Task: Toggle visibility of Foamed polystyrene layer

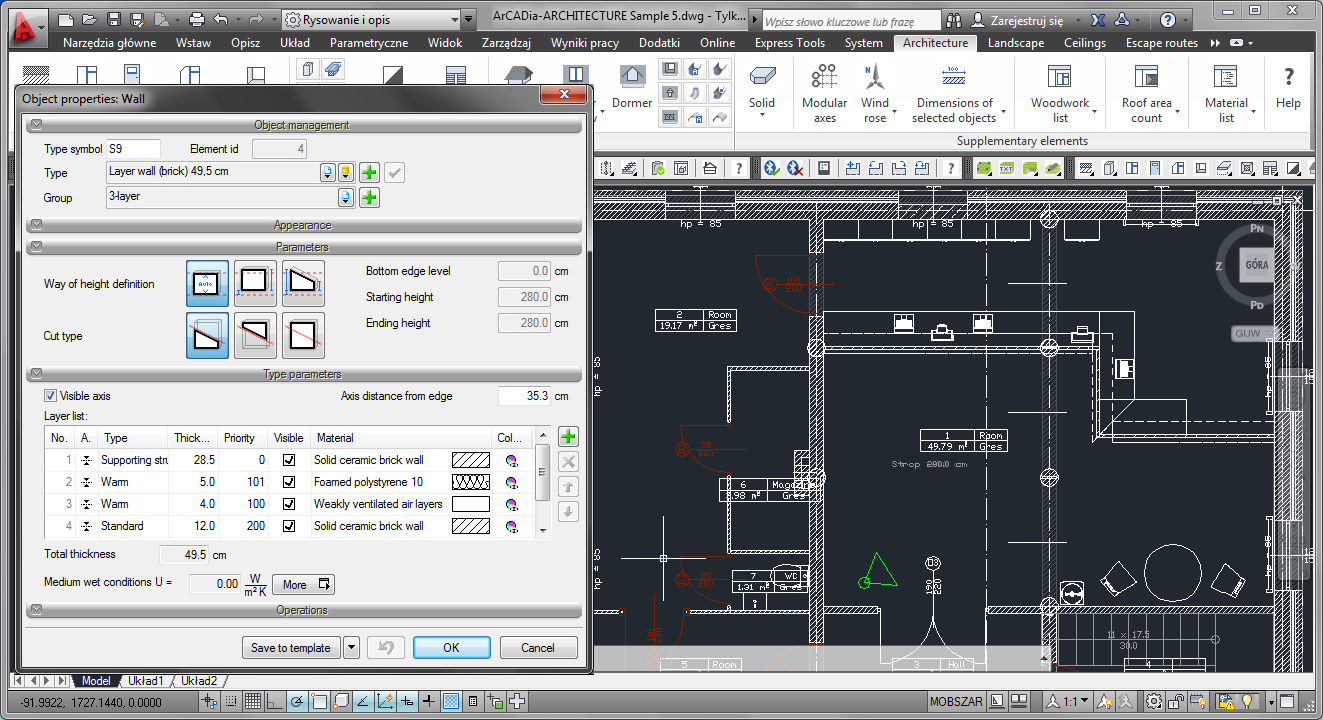Action: 289,482
